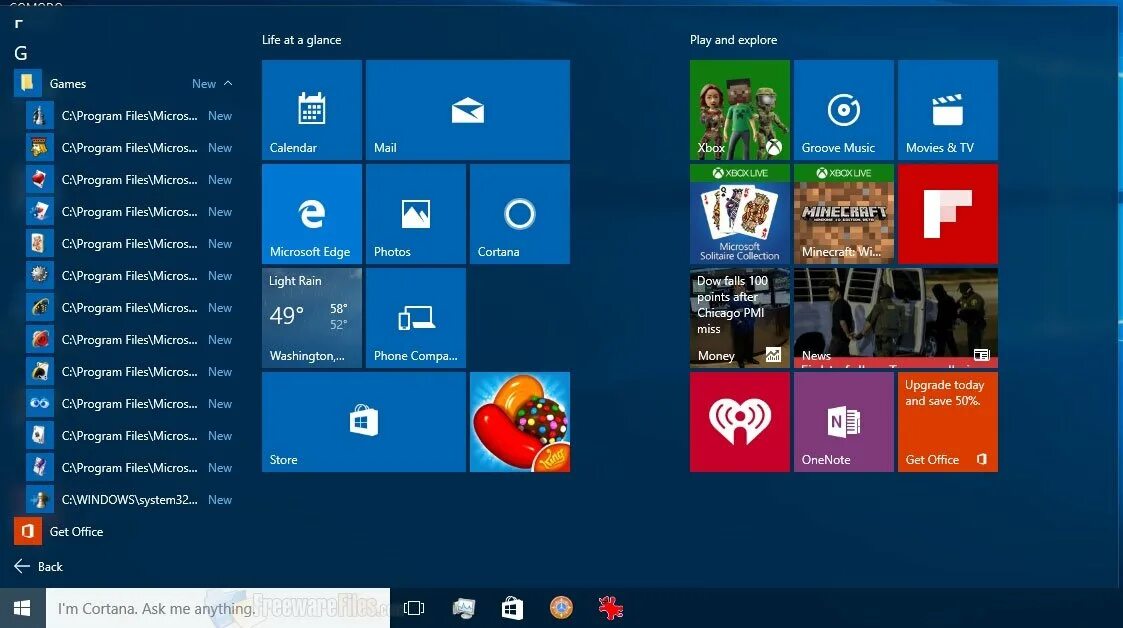
Task: Launch the Minecraft tile
Action: 844,213
